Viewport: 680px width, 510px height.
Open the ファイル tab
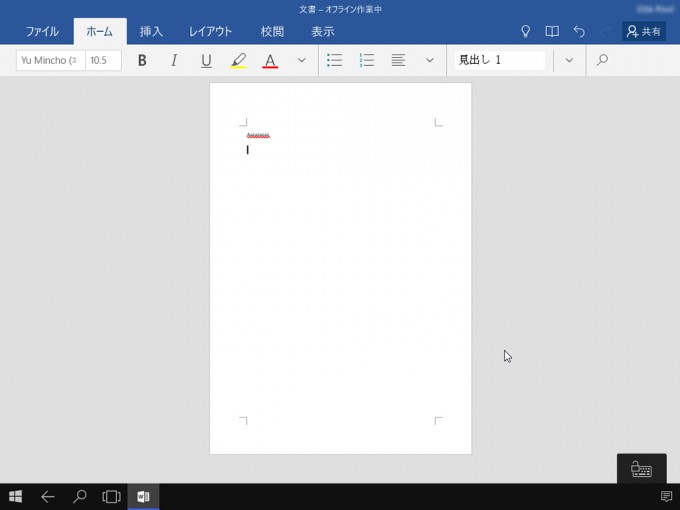pos(42,32)
